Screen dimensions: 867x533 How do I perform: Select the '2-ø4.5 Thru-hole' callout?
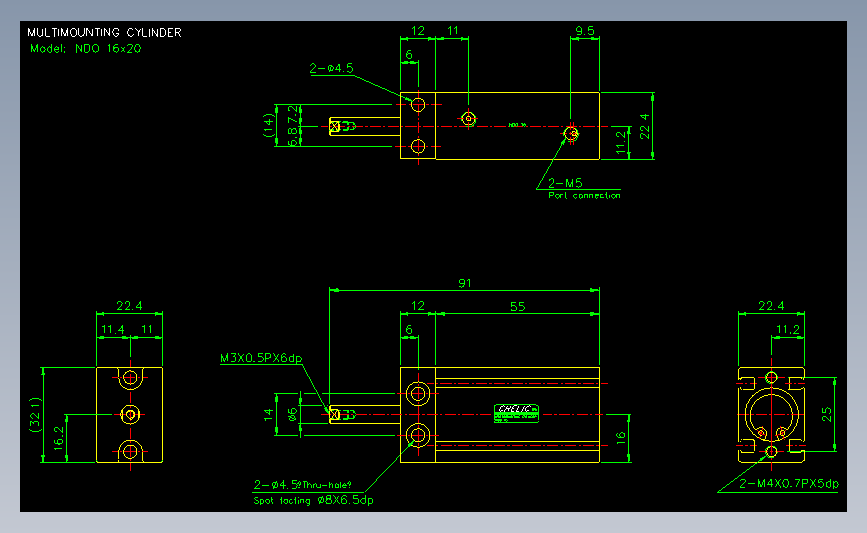coord(302,485)
